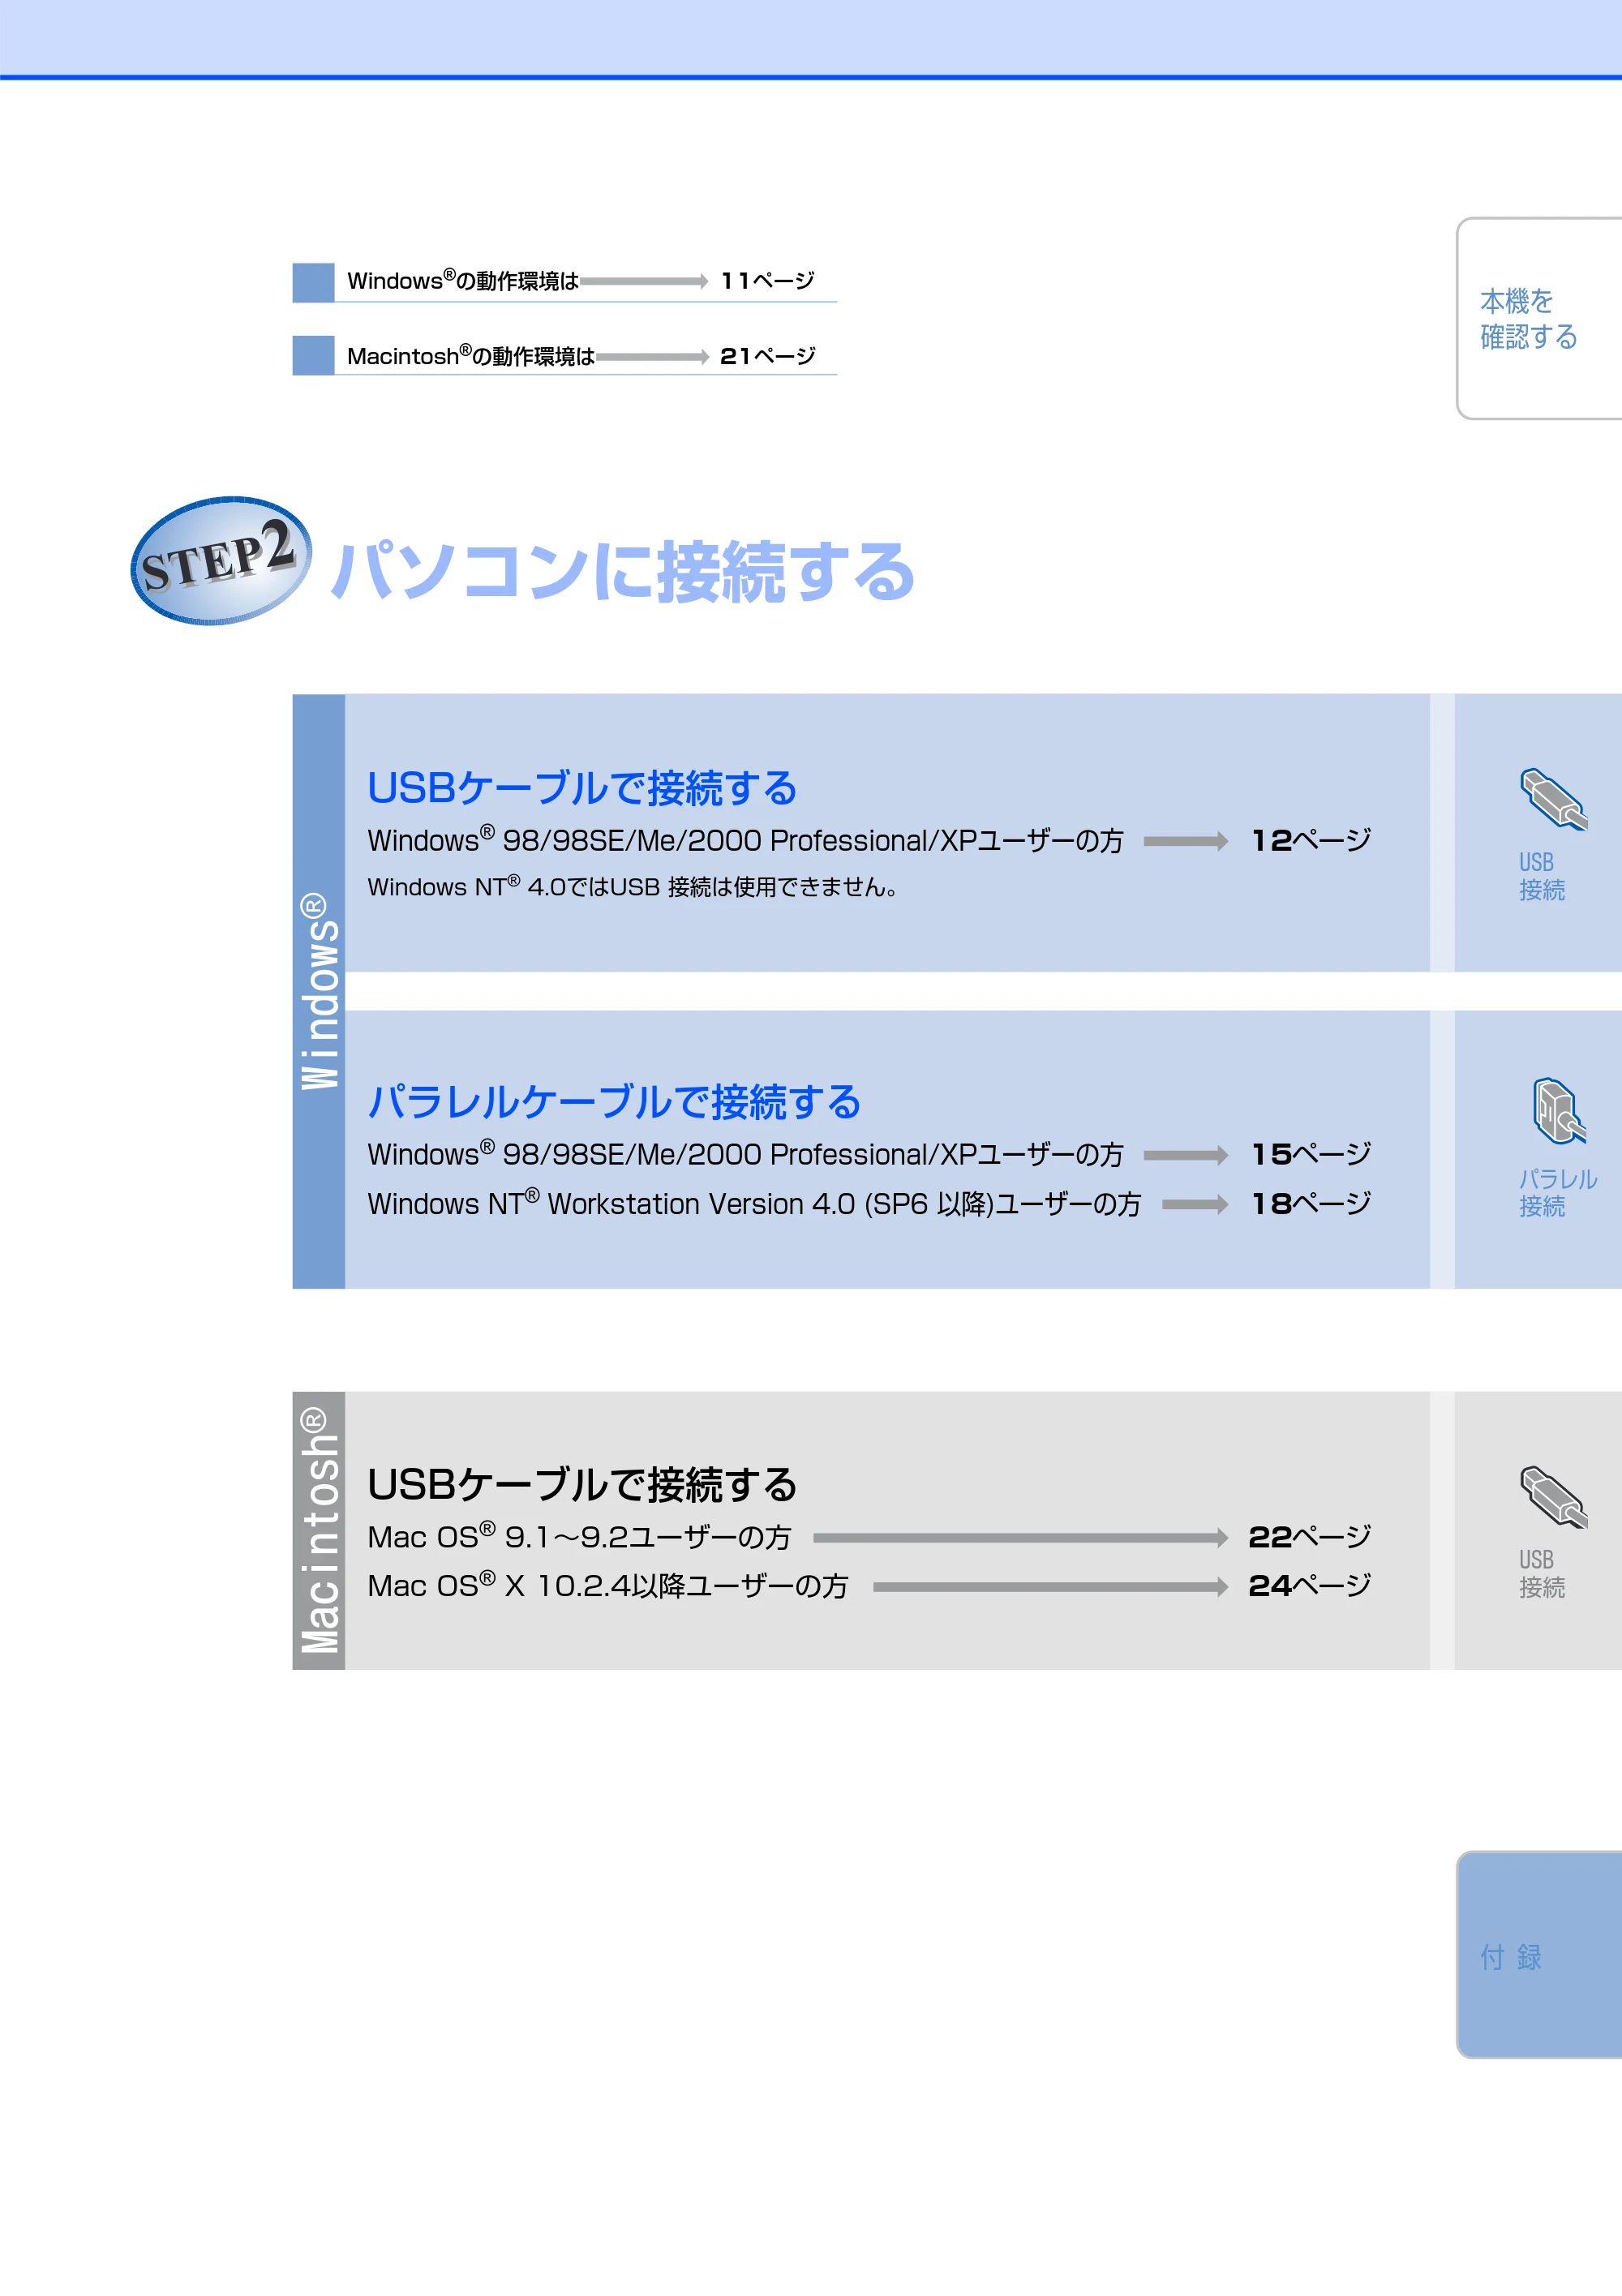Click the vertical Windows section label
Viewport: 1622px width, 2296px height.
pyautogui.click(x=319, y=991)
